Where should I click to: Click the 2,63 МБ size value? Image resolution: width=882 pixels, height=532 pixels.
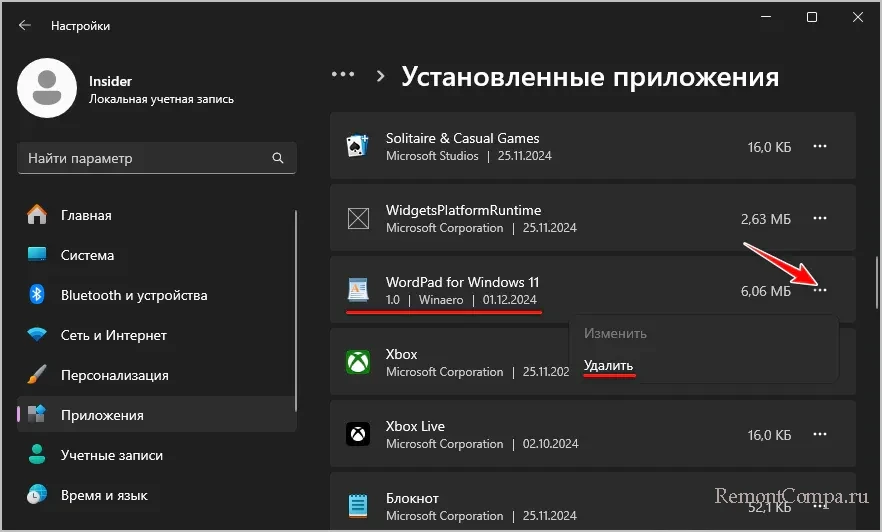766,219
